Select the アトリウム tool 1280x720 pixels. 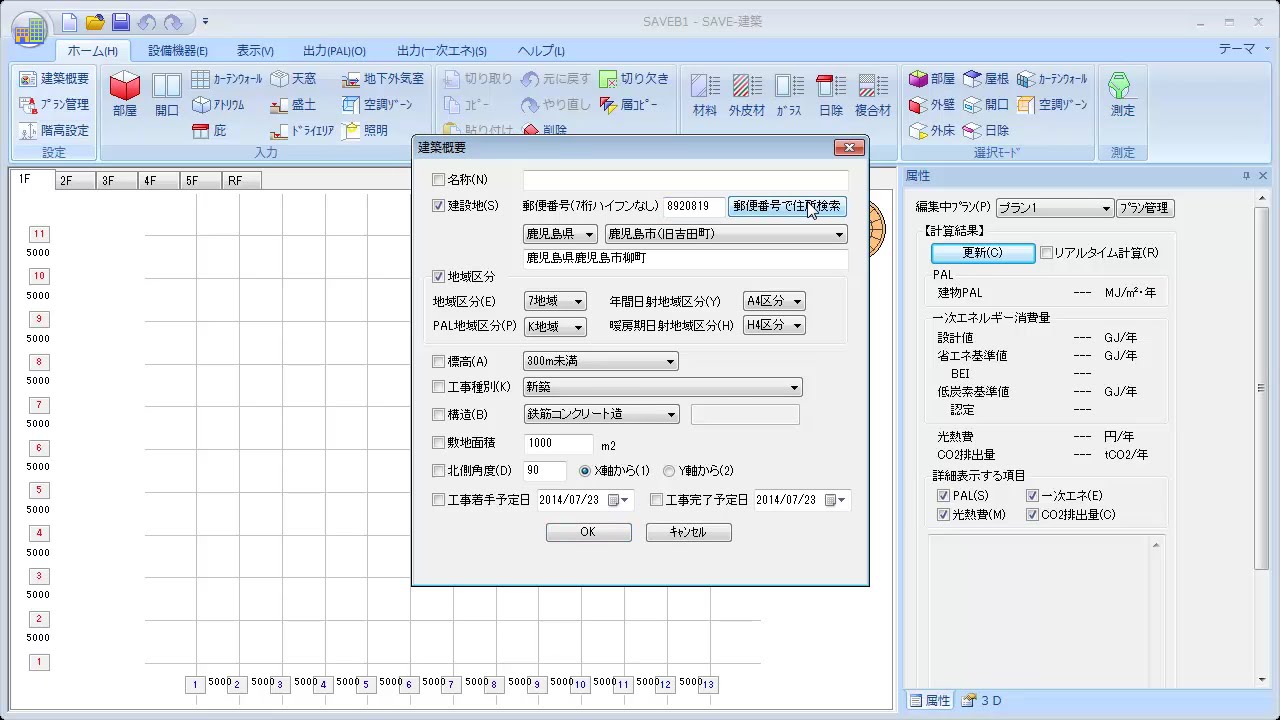[x=218, y=104]
